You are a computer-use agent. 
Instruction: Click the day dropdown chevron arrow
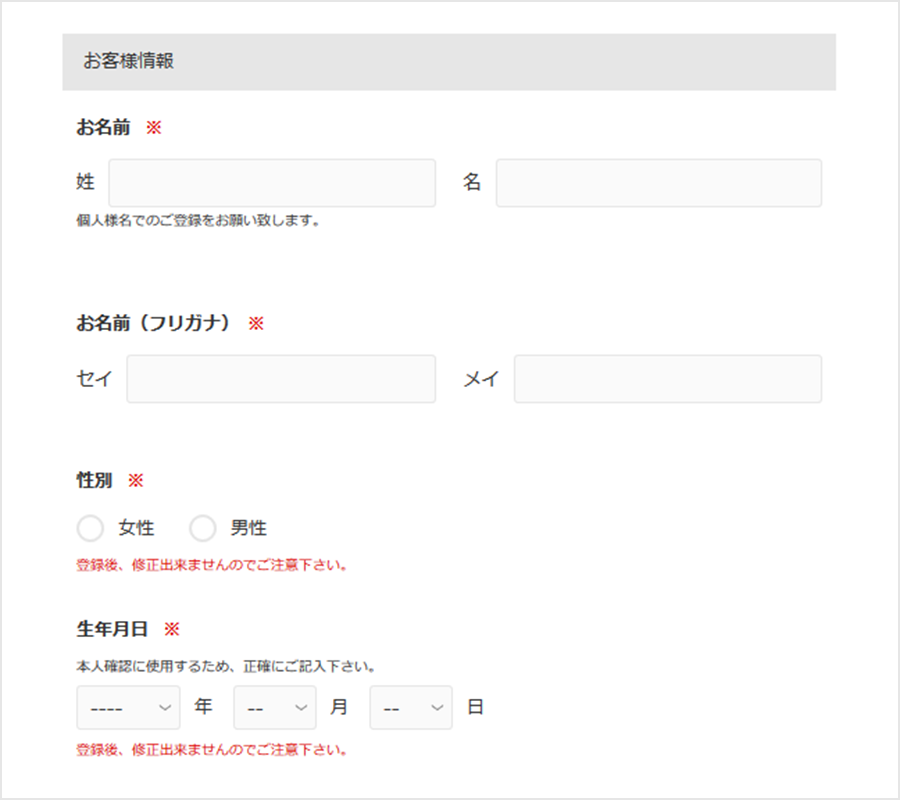(x=437, y=708)
